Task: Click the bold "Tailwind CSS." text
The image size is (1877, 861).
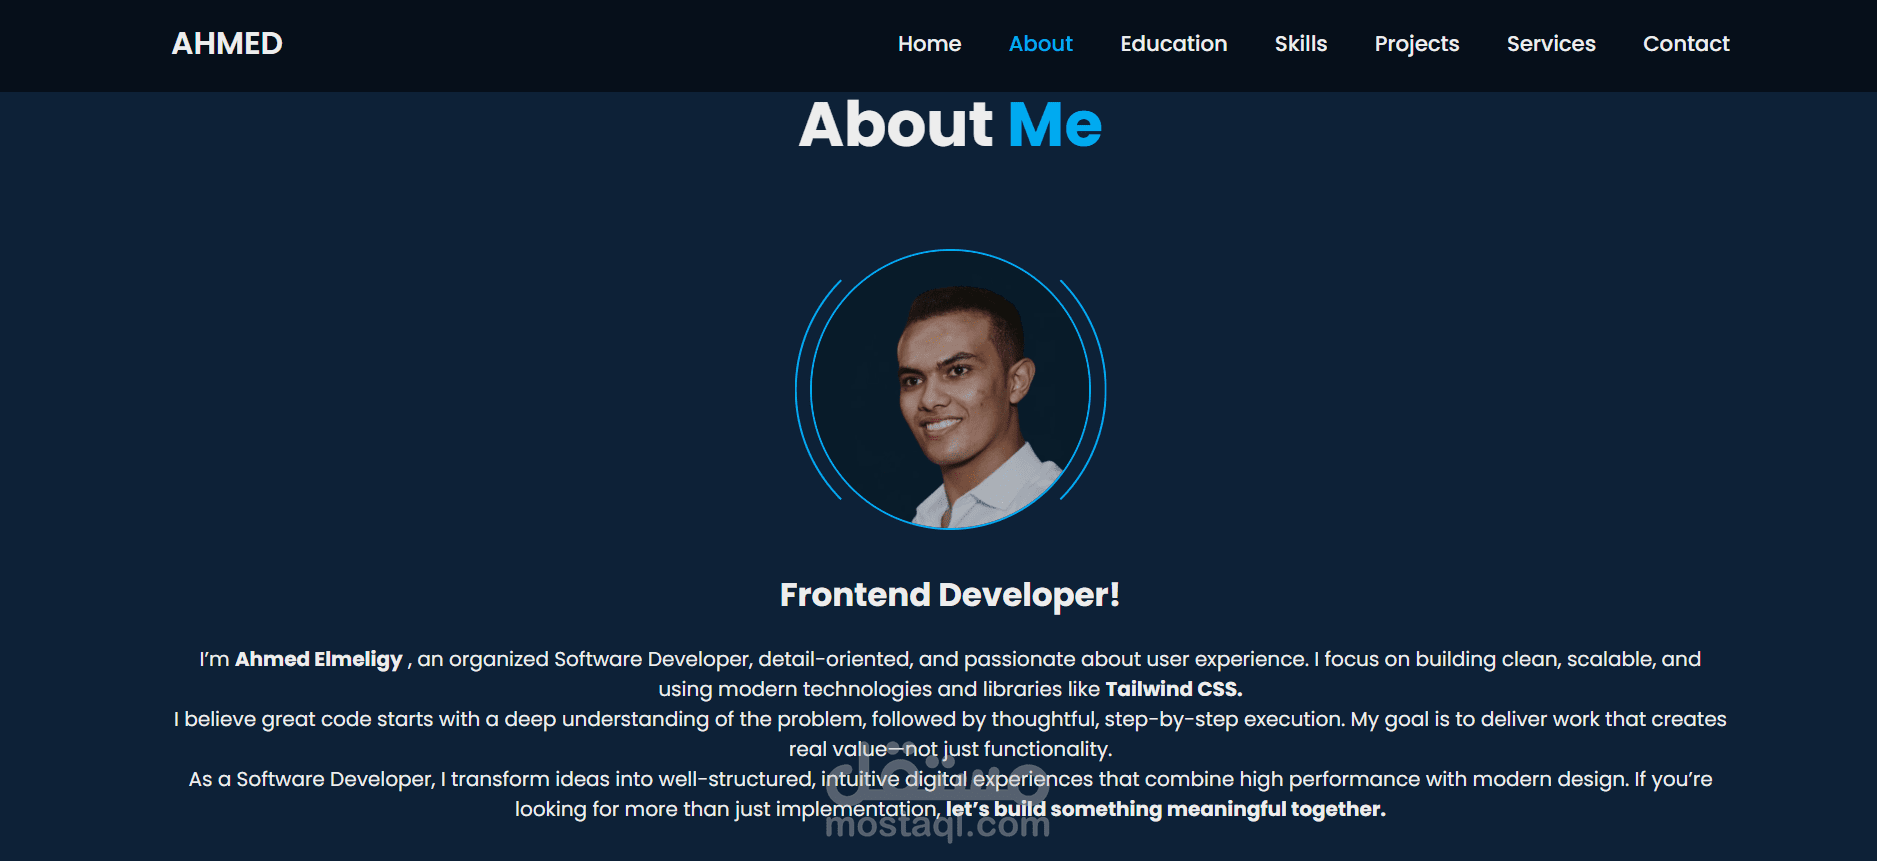Action: pyautogui.click(x=1174, y=689)
